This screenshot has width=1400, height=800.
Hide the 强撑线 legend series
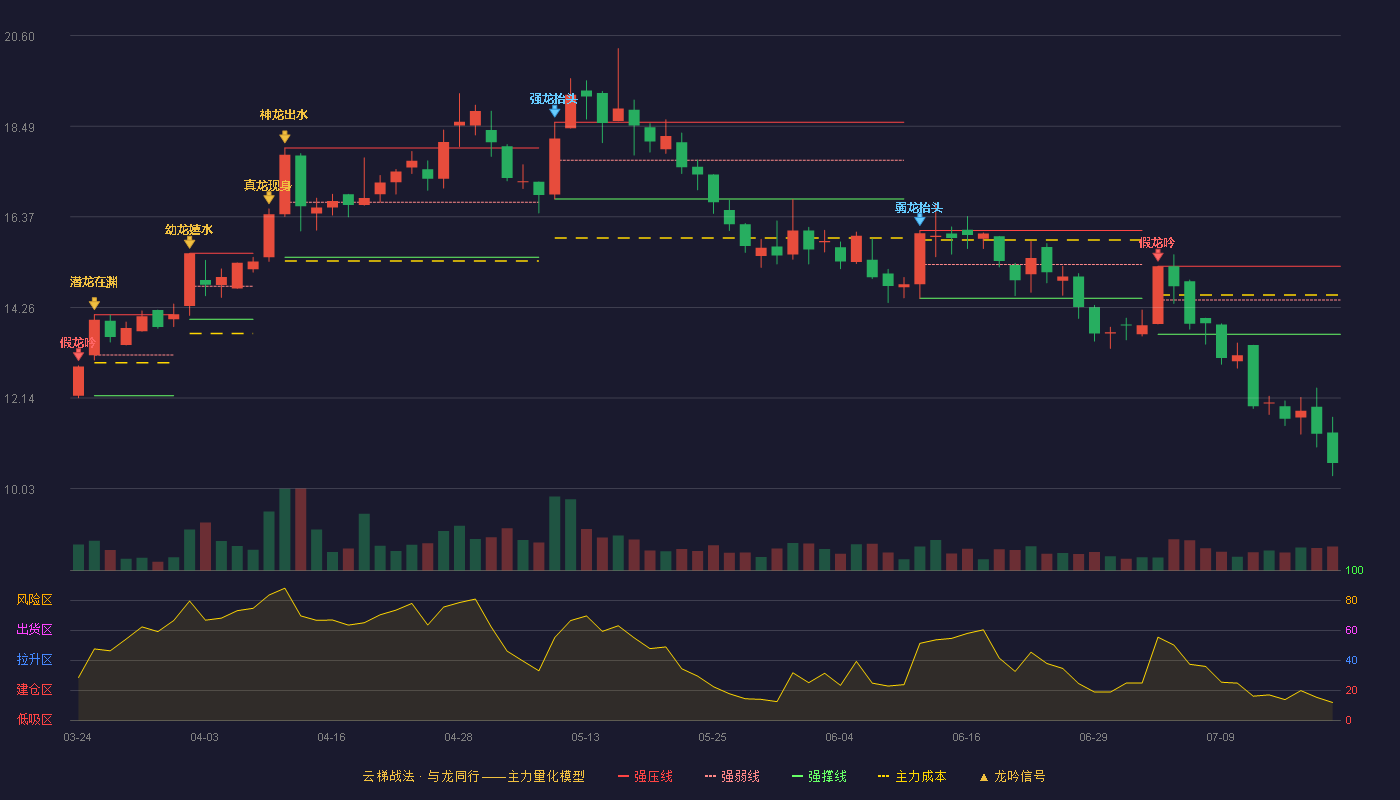point(819,776)
